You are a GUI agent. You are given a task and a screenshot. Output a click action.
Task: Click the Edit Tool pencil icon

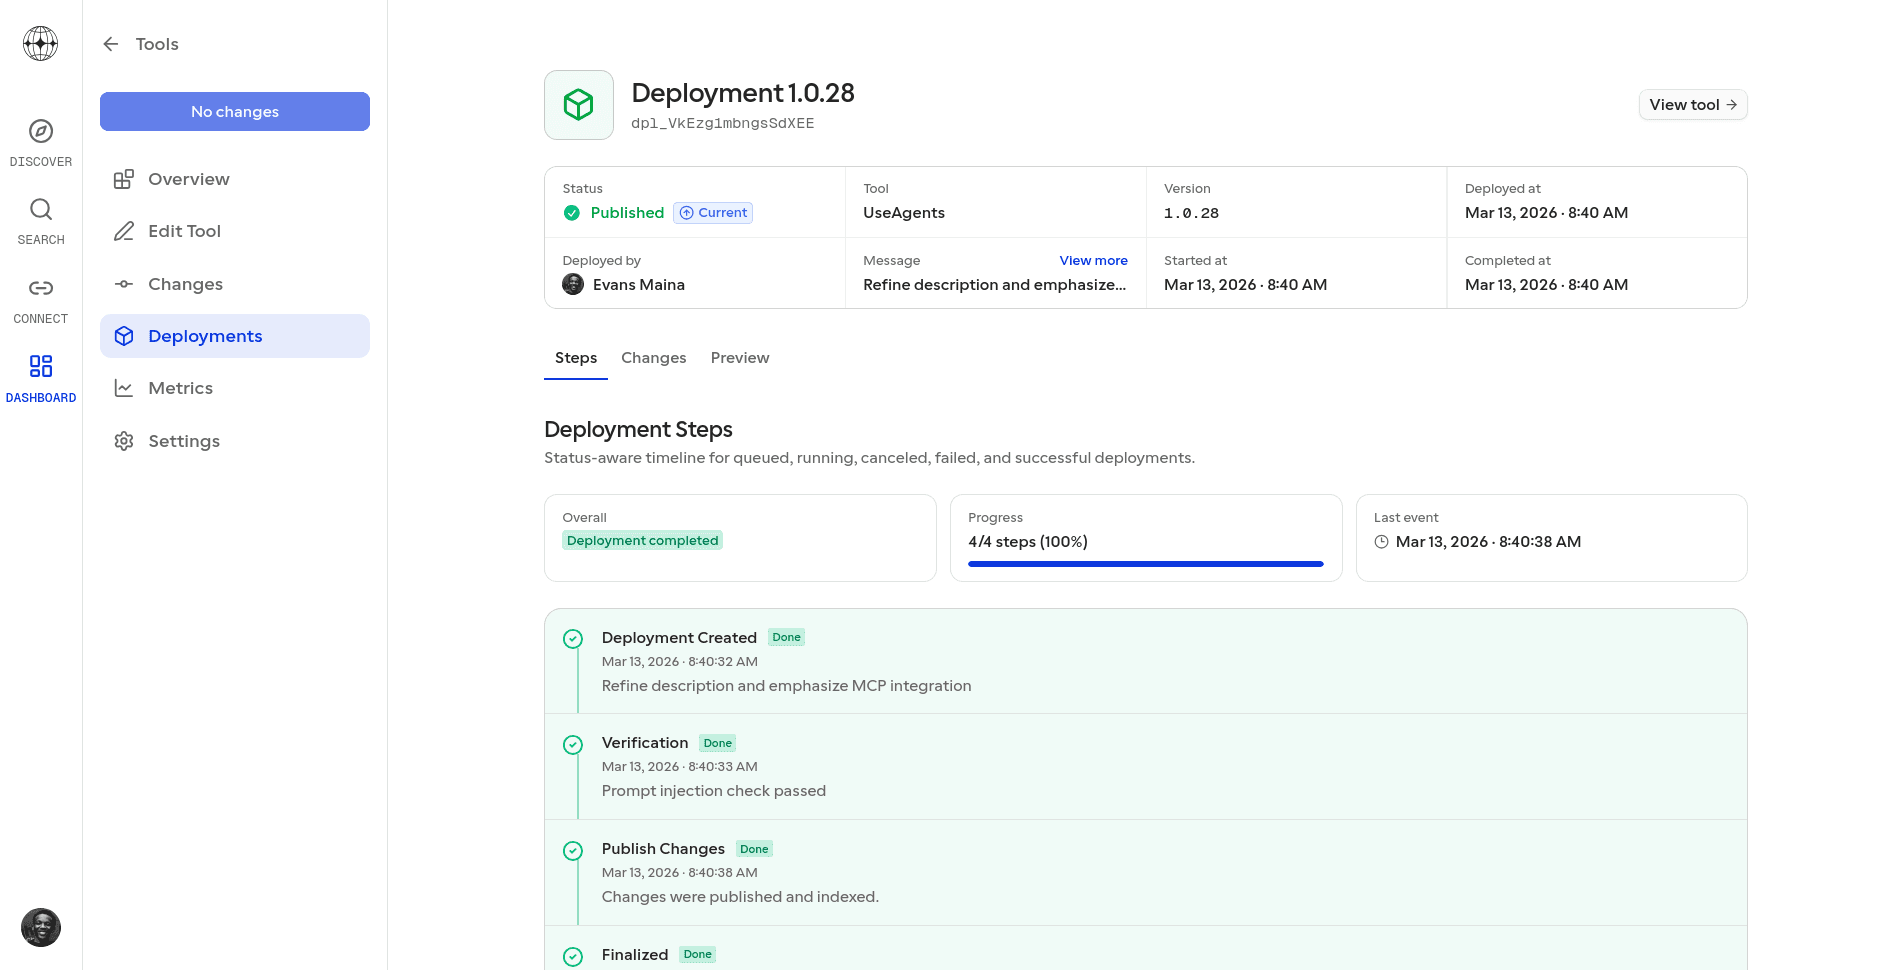tap(124, 231)
